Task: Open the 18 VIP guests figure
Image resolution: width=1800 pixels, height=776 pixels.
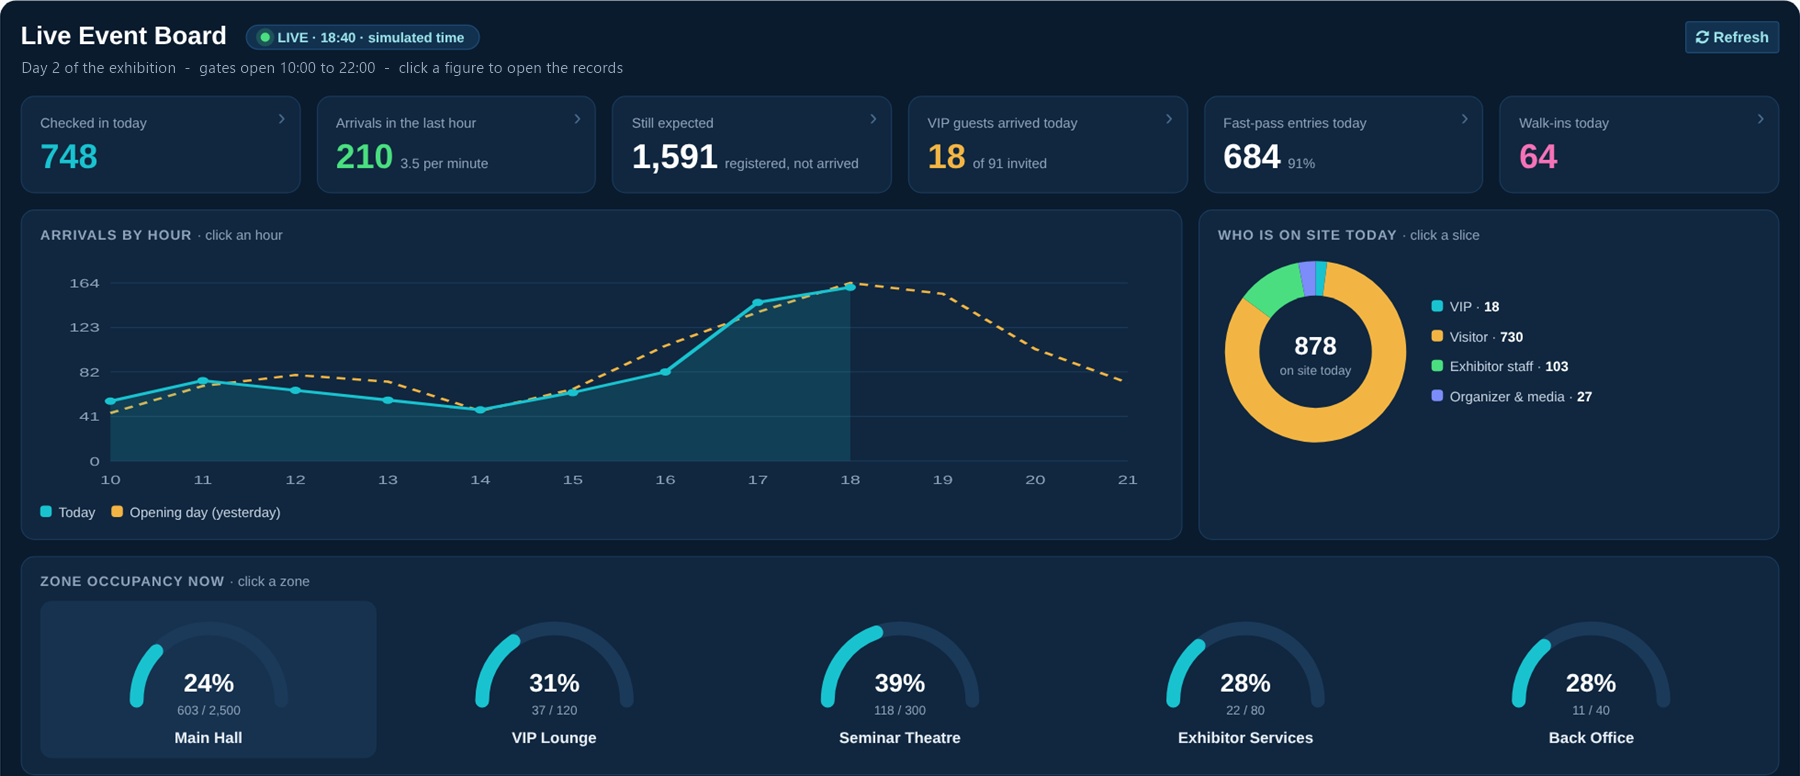Action: click(x=946, y=157)
